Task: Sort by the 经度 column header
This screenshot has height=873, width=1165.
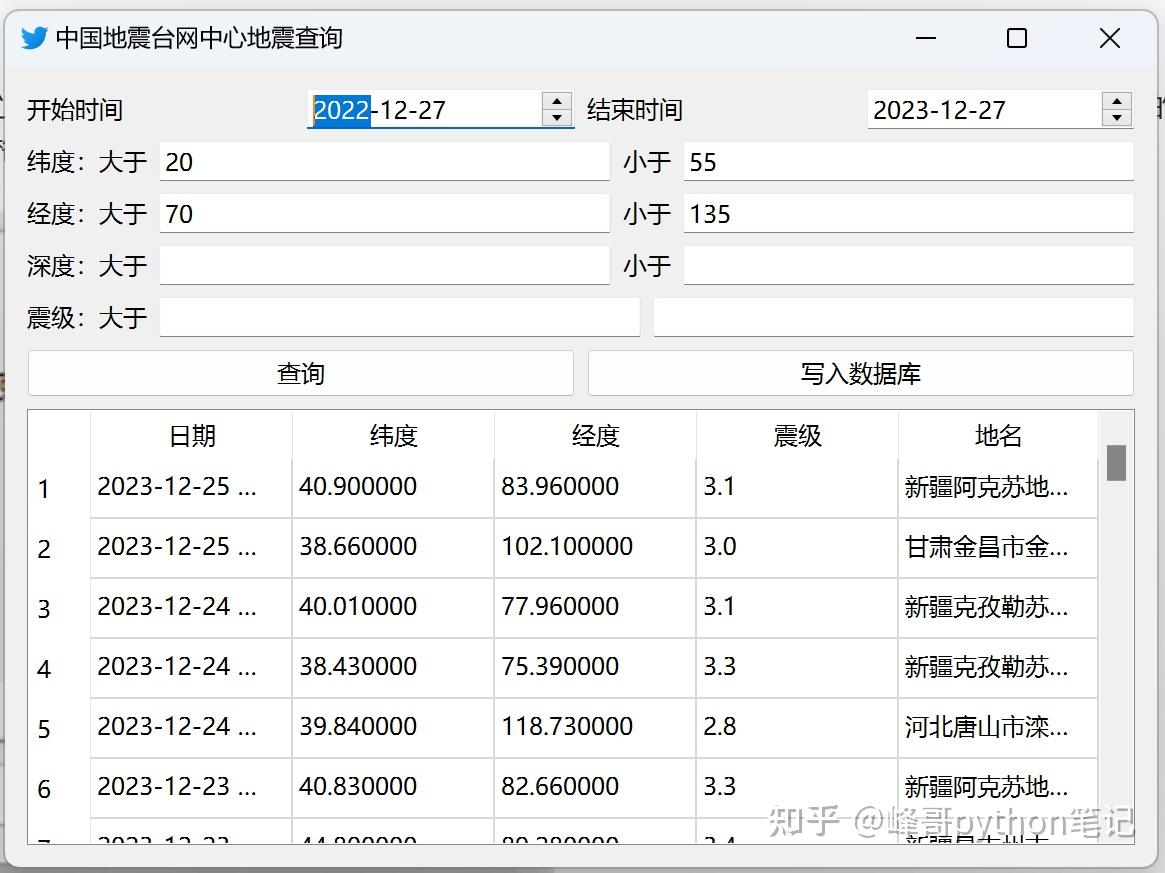Action: click(596, 435)
